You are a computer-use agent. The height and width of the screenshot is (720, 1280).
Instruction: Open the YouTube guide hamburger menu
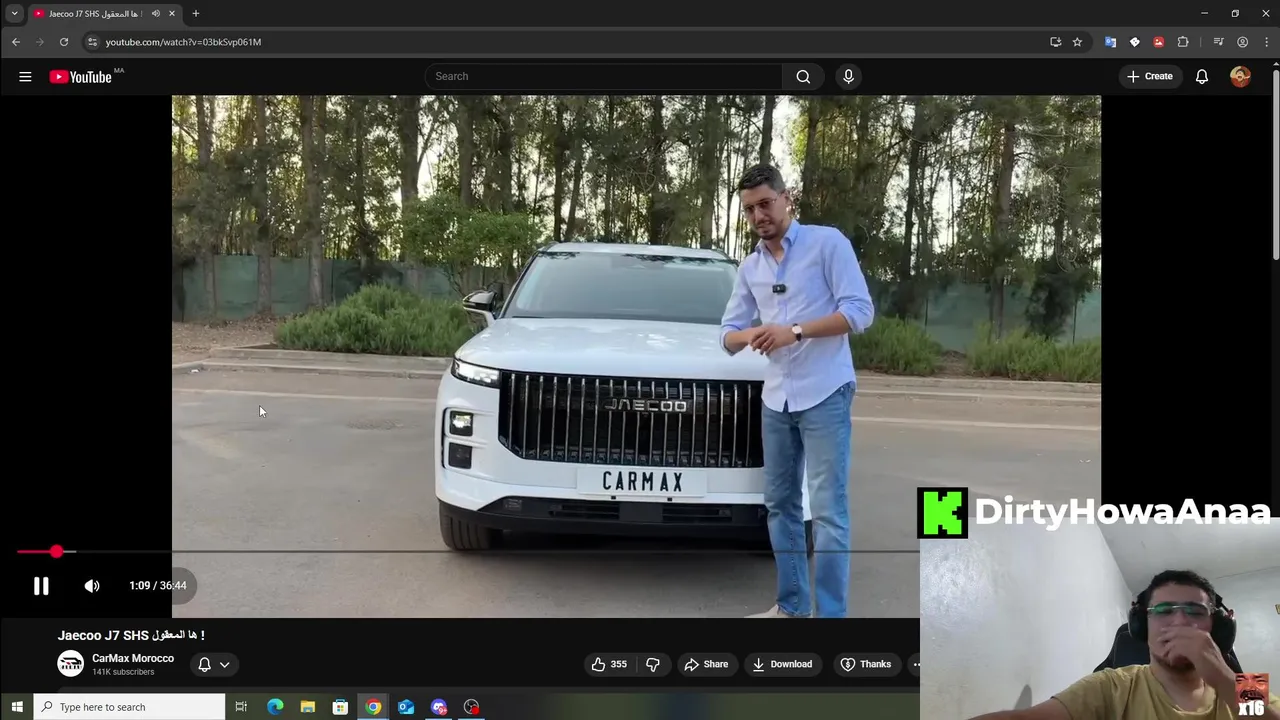(25, 76)
